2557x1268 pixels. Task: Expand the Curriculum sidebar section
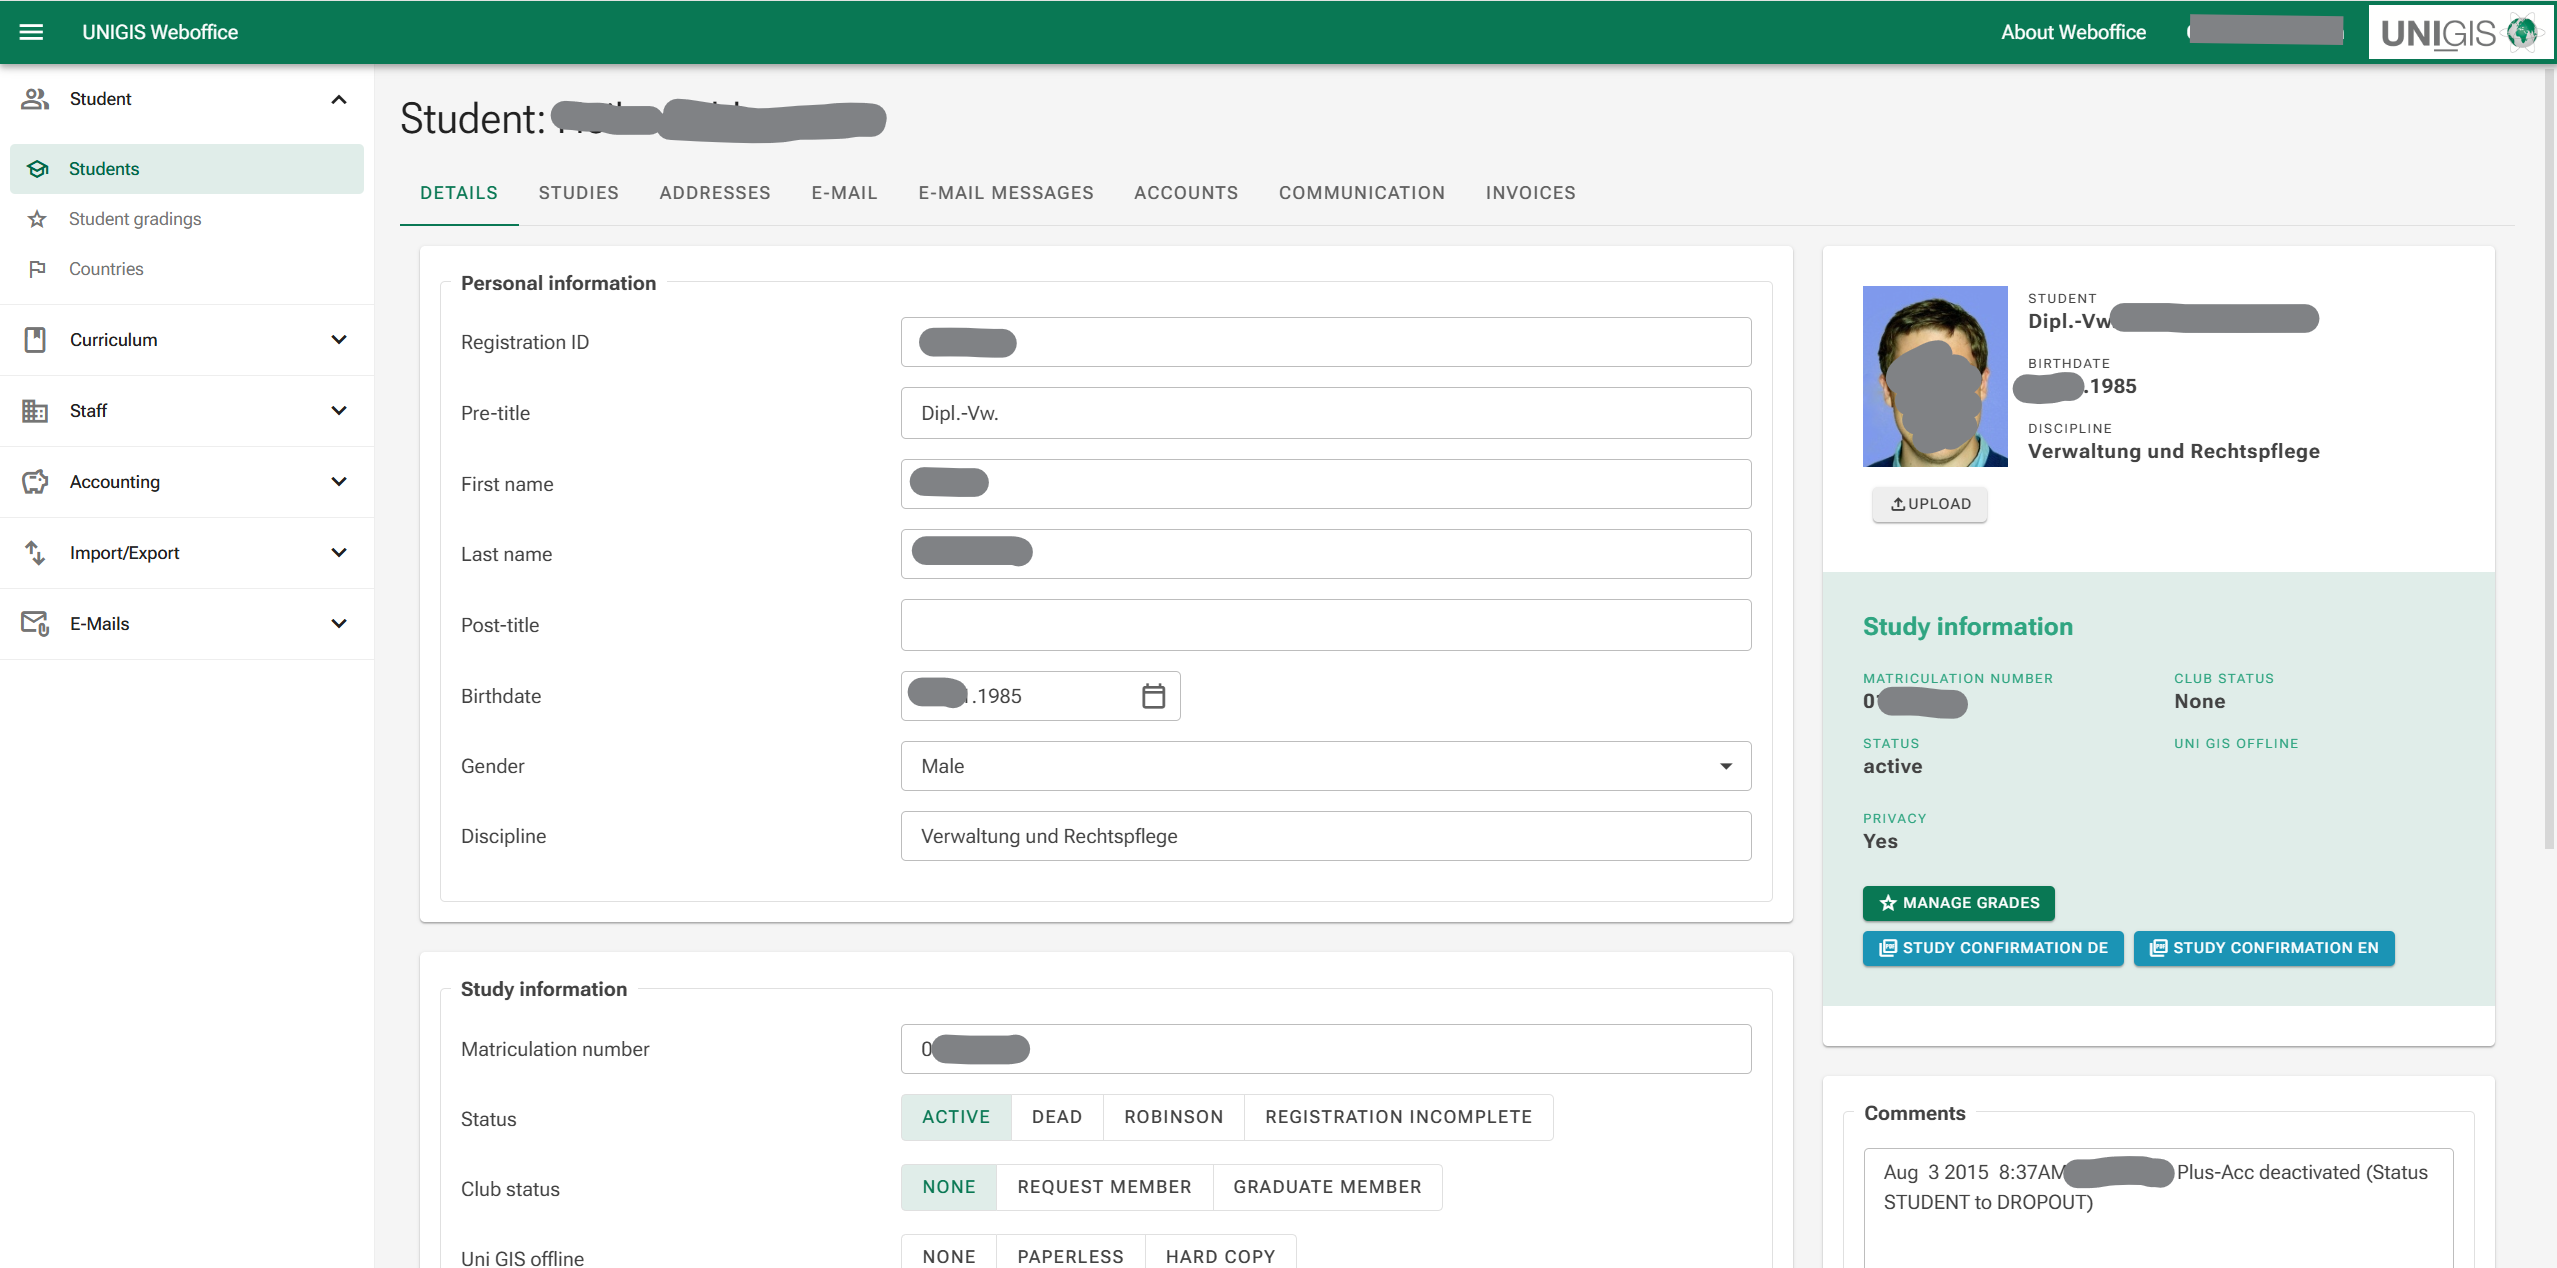339,340
